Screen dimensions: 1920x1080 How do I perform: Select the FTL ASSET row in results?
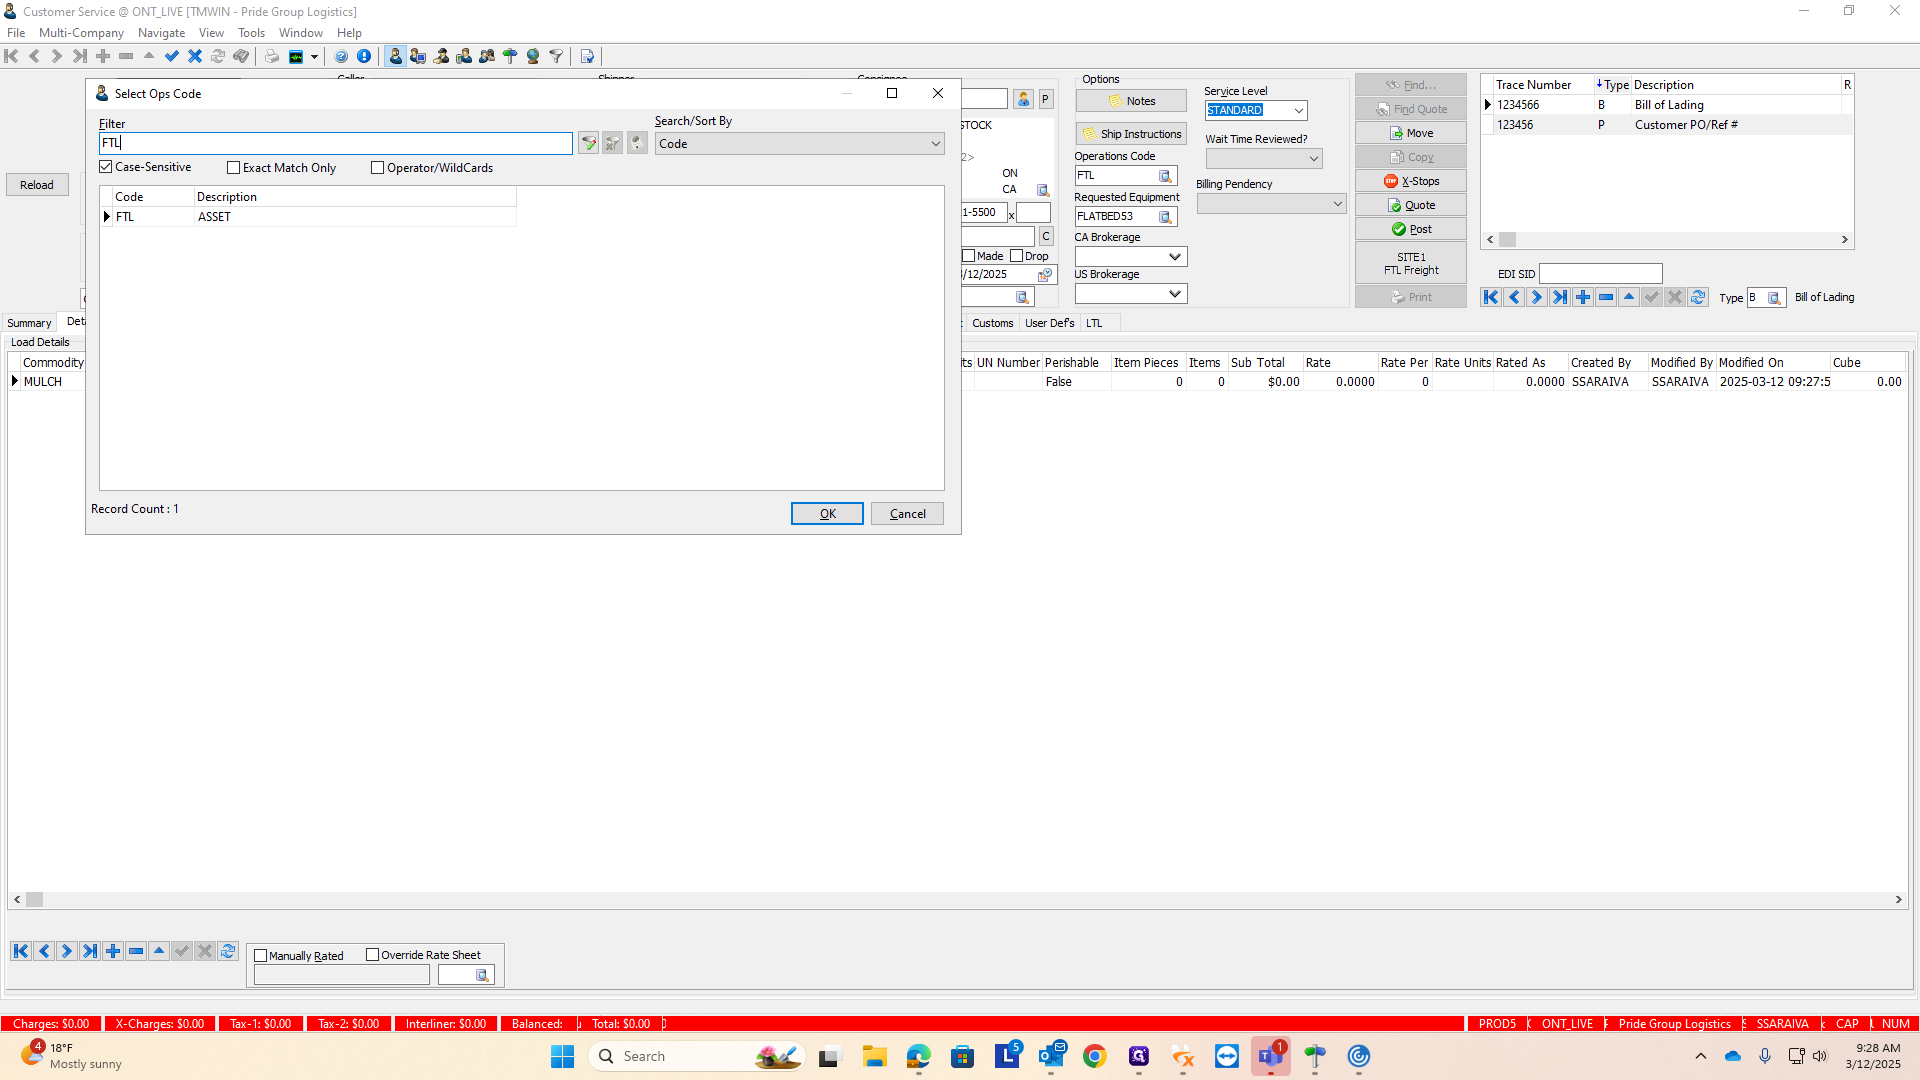214,217
